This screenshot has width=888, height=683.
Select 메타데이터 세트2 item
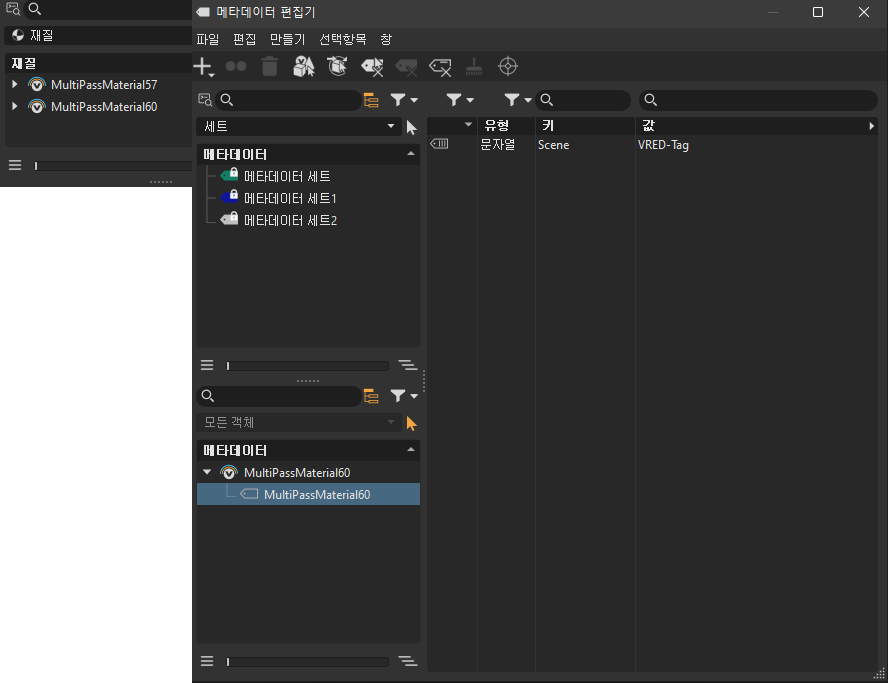[290, 220]
